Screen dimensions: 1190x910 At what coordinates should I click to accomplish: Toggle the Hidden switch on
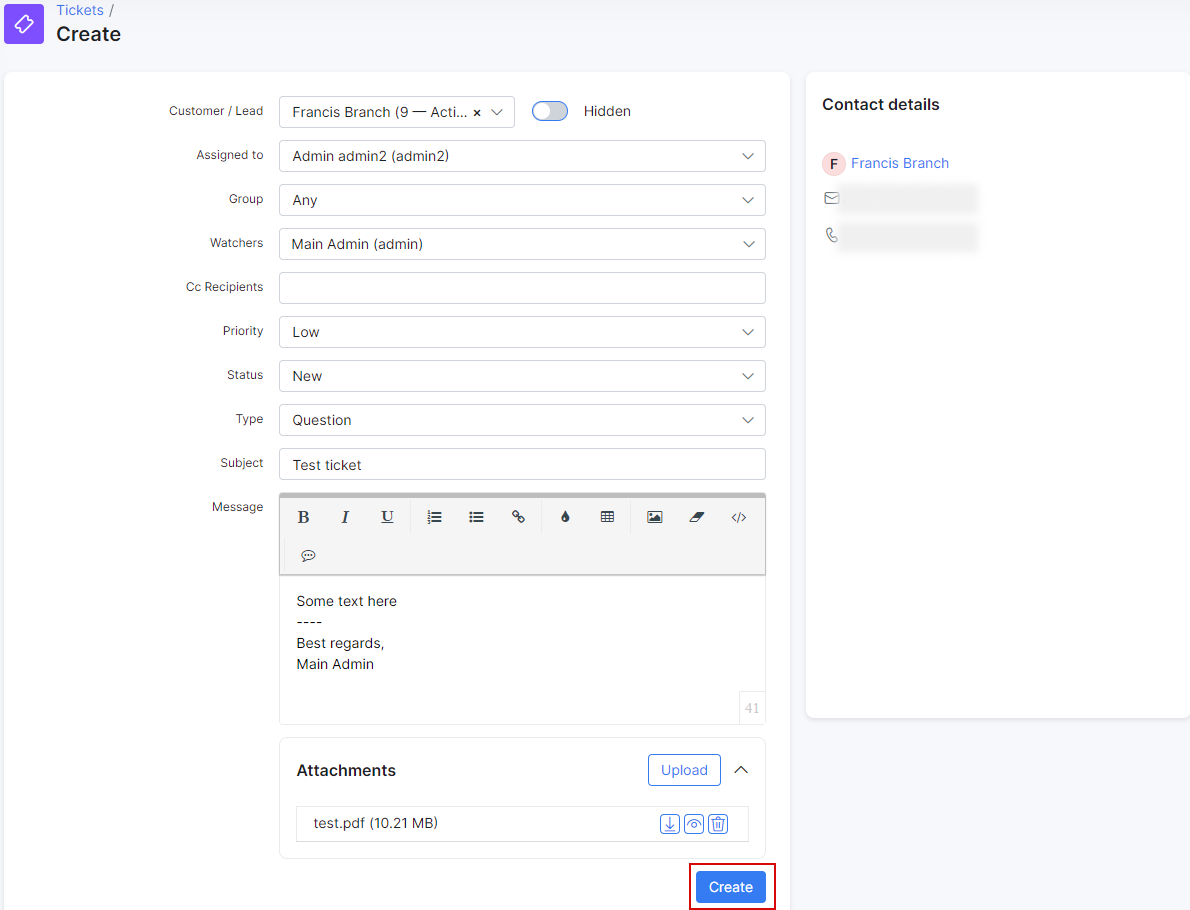(x=550, y=111)
